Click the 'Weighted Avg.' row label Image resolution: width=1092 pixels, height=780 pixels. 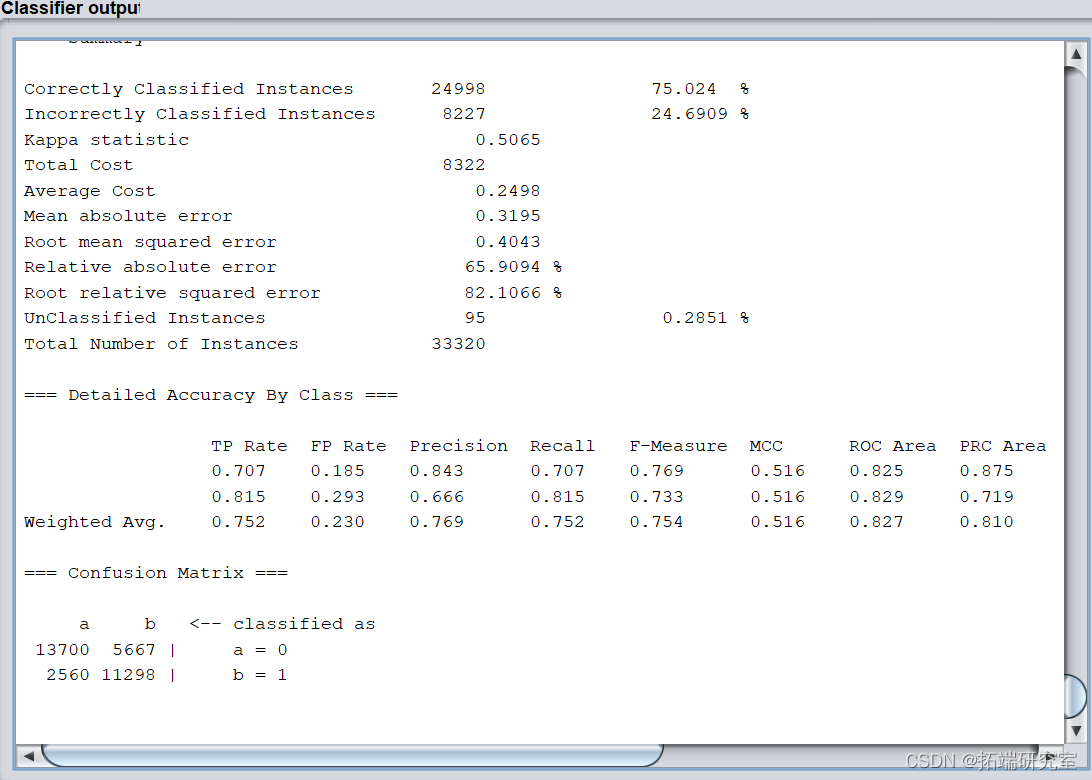click(95, 522)
